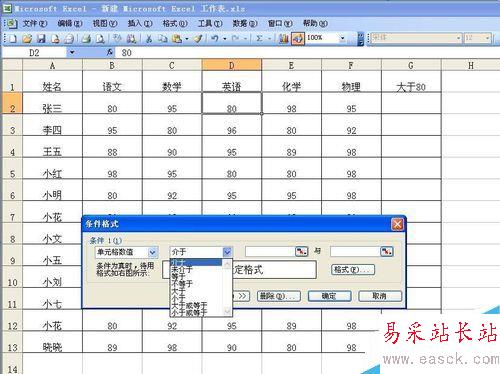The height and width of the screenshot is (374, 500).
Task: Launch the Chart Wizard icon
Action: pos(284,39)
